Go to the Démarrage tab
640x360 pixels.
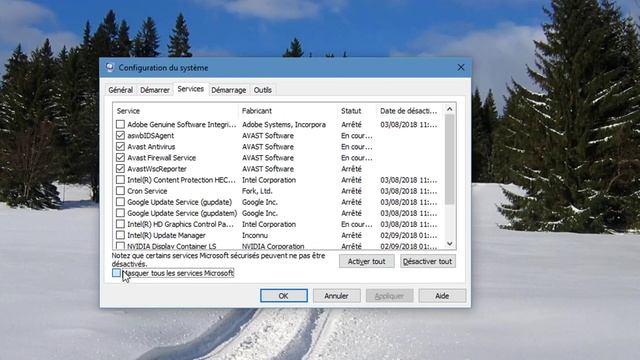229,90
